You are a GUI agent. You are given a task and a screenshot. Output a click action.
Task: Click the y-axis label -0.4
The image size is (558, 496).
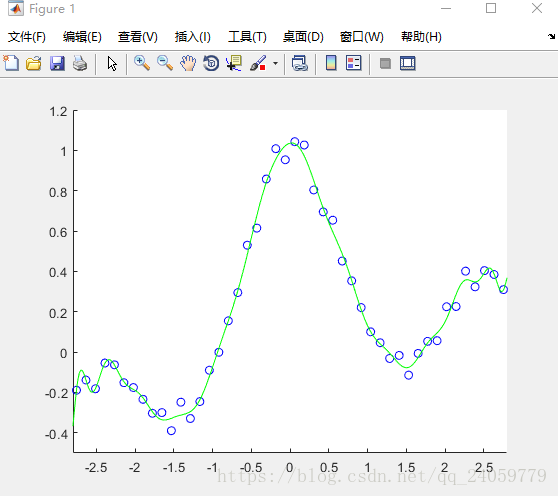[x=56, y=434]
